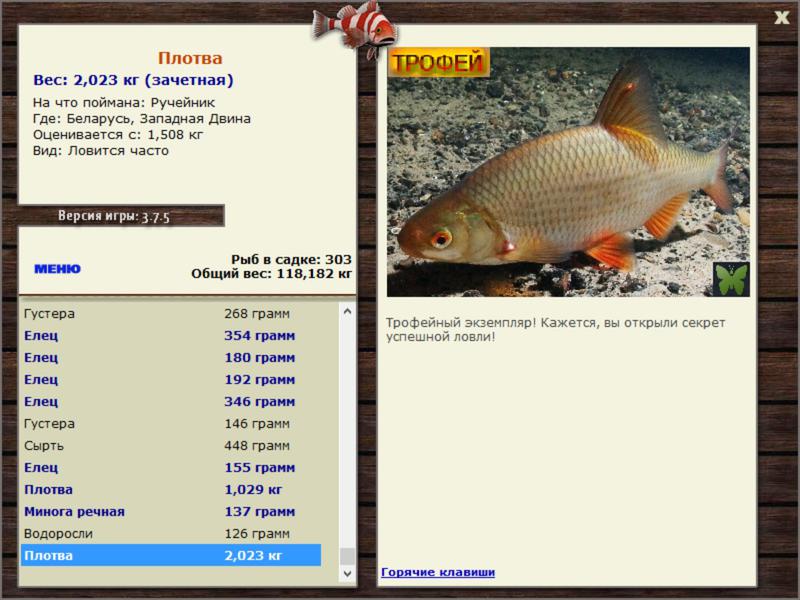Select the Елец 346 грамм row

tap(171, 401)
